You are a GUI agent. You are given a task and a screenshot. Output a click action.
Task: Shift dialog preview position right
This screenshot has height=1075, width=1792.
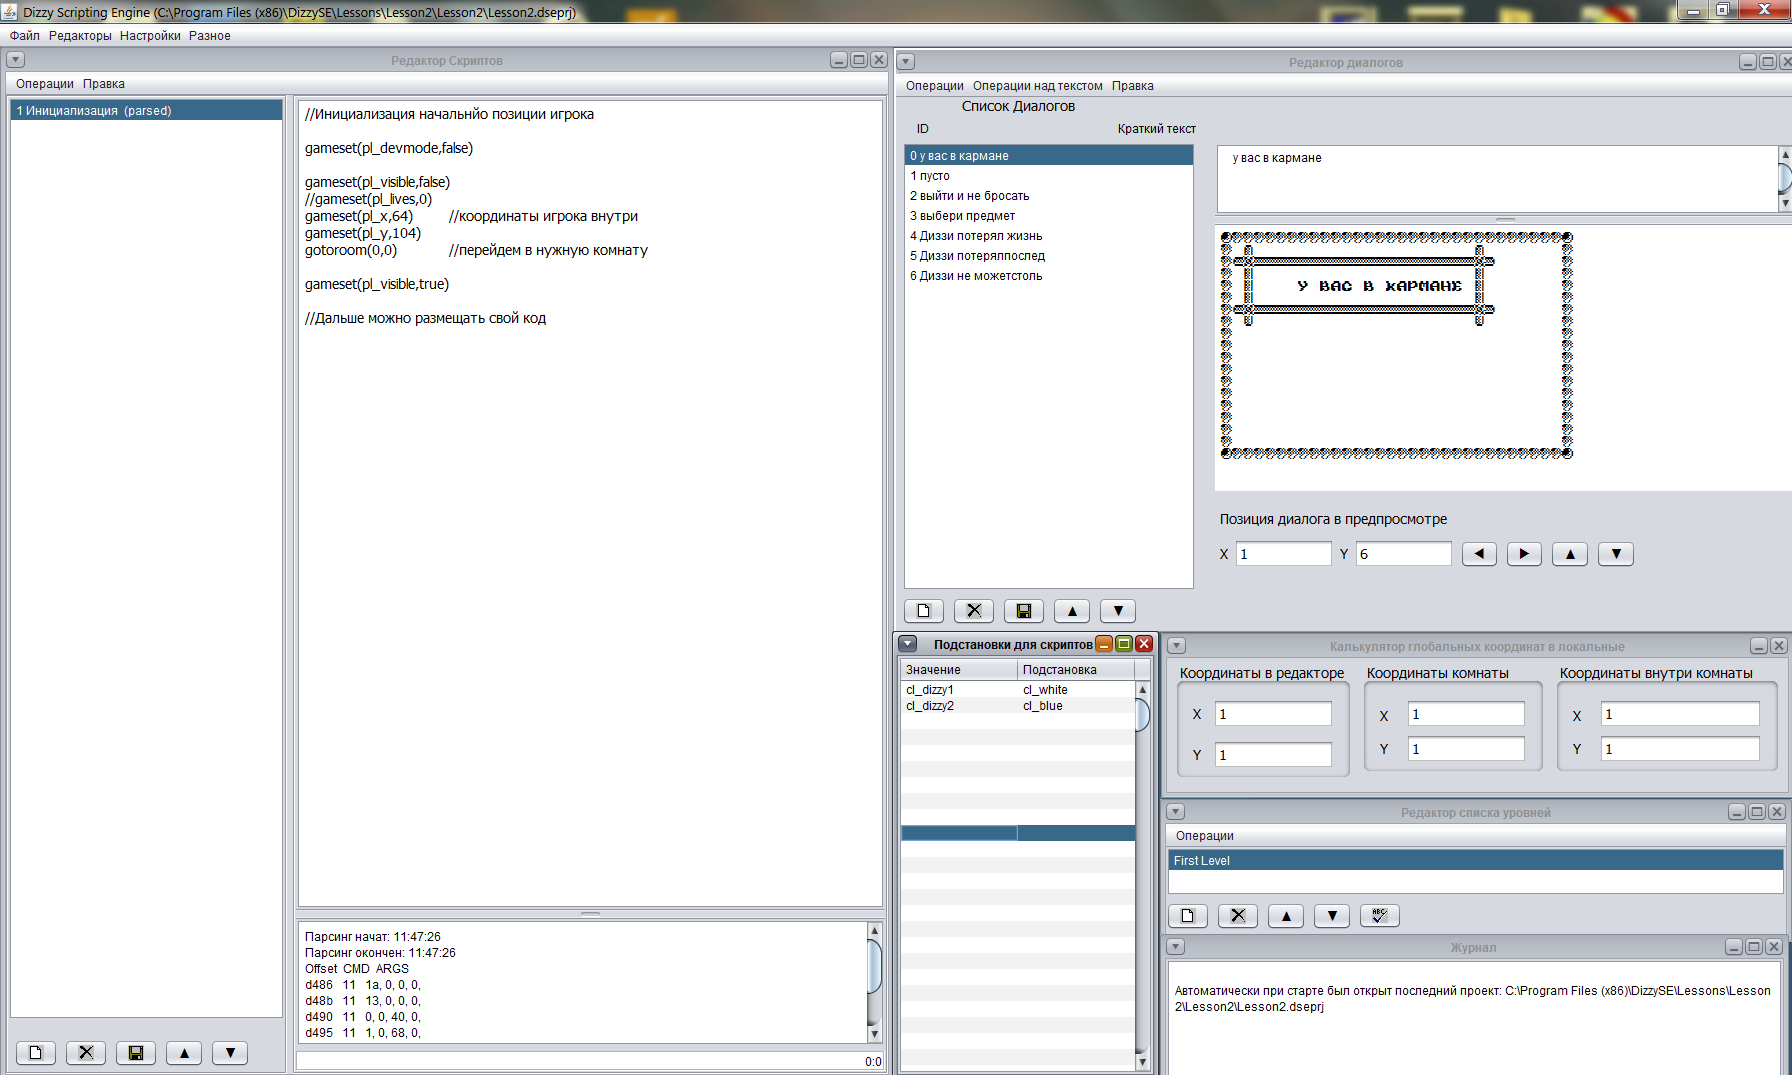coord(1524,554)
